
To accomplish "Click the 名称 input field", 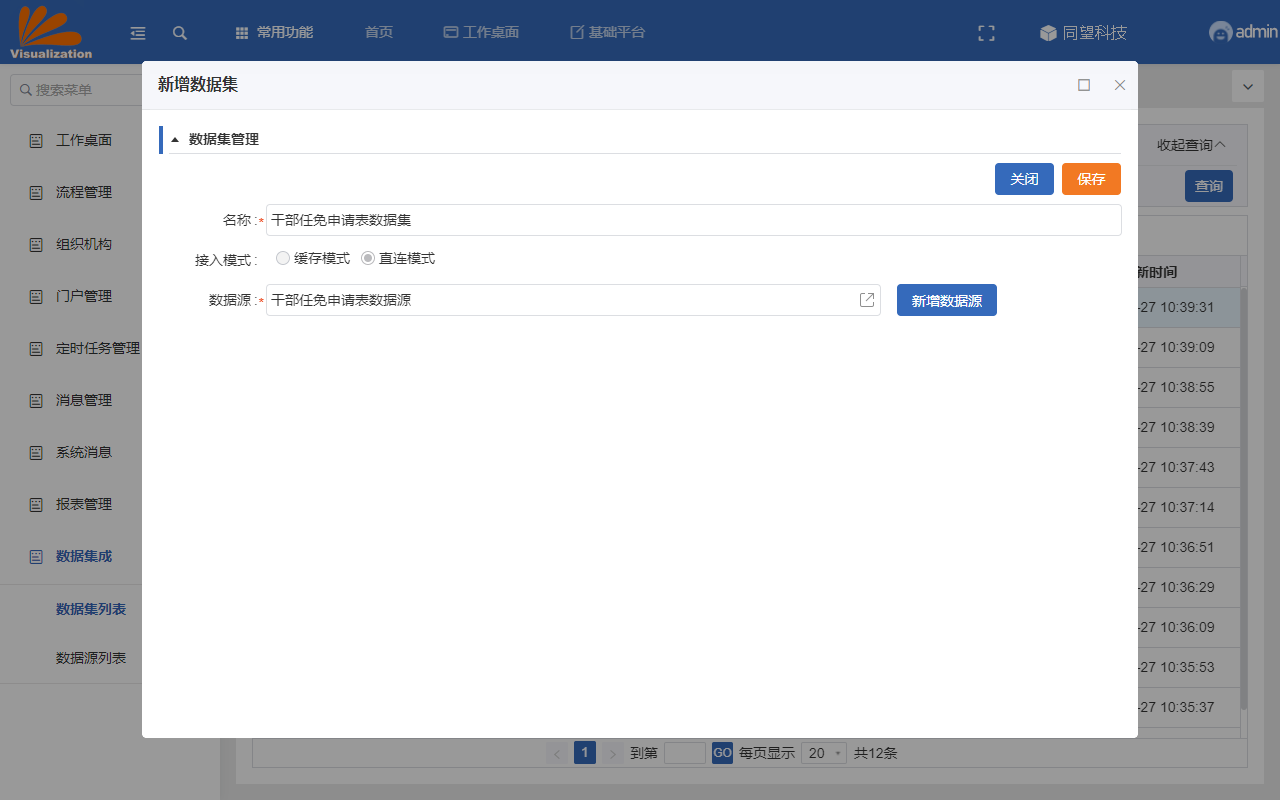I will coord(693,220).
